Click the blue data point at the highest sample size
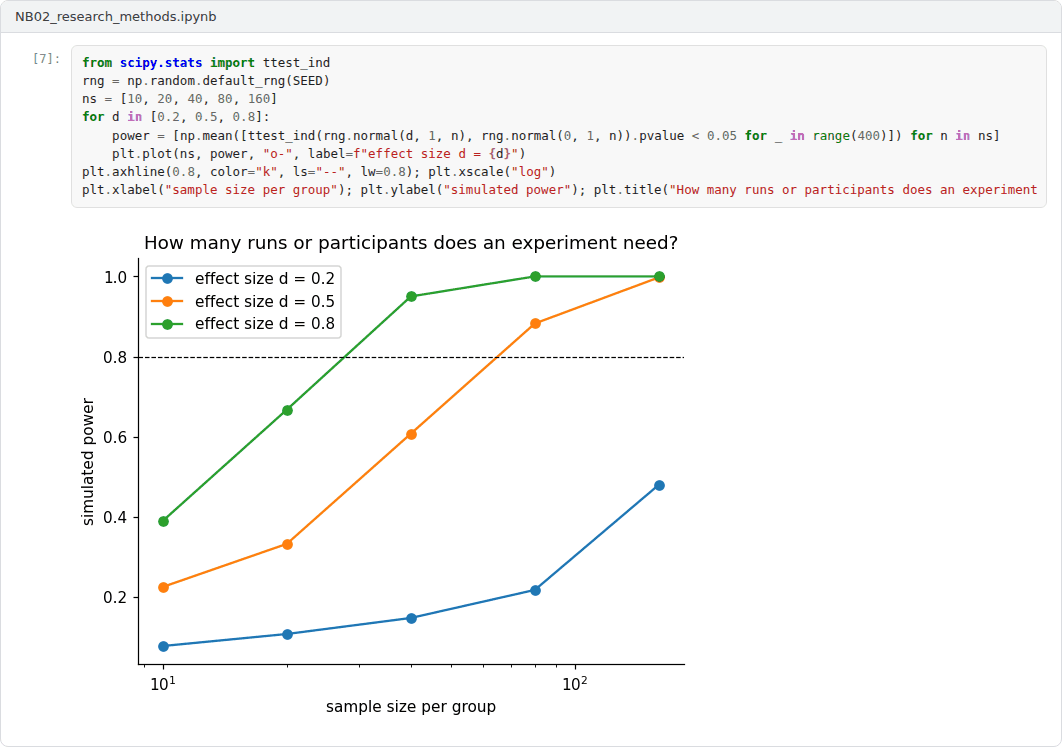This screenshot has width=1062, height=747. [x=660, y=486]
